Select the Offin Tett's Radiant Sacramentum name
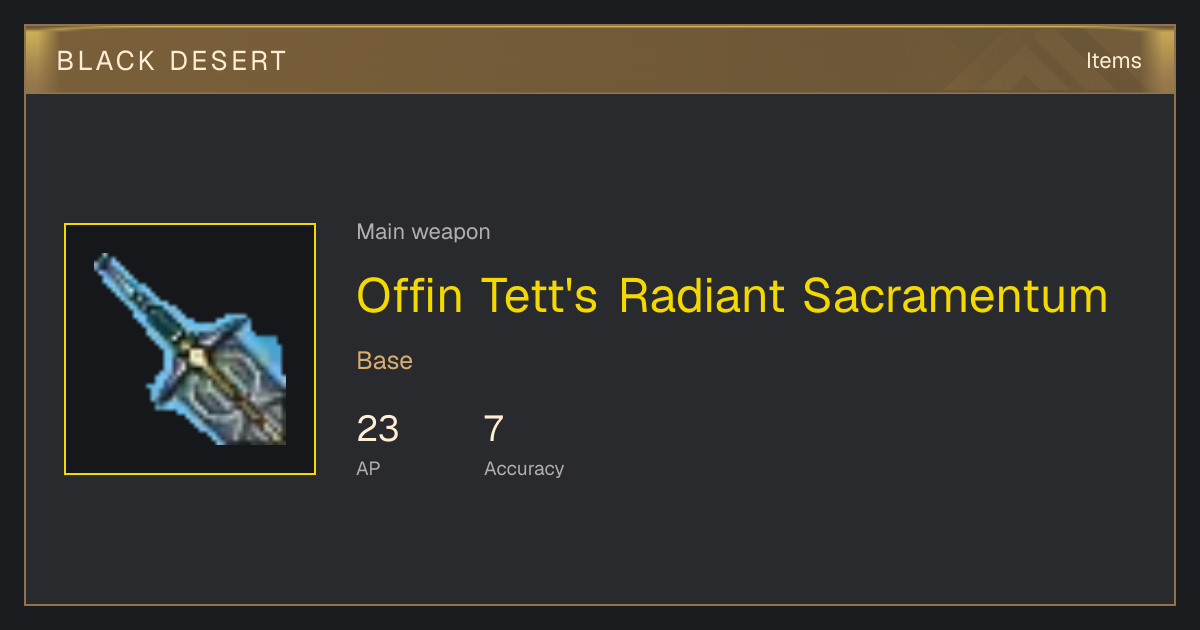 click(732, 296)
